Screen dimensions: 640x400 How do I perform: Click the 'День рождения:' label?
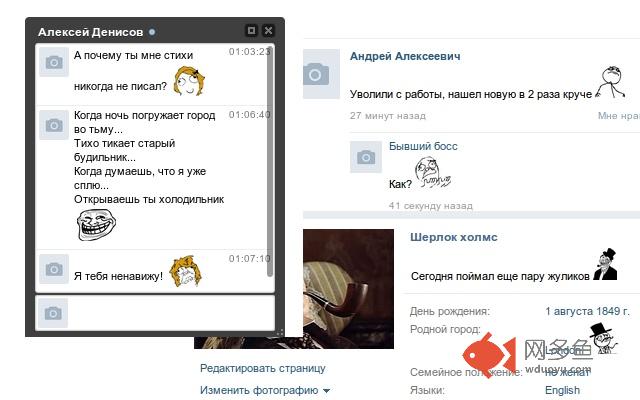pyautogui.click(x=450, y=311)
